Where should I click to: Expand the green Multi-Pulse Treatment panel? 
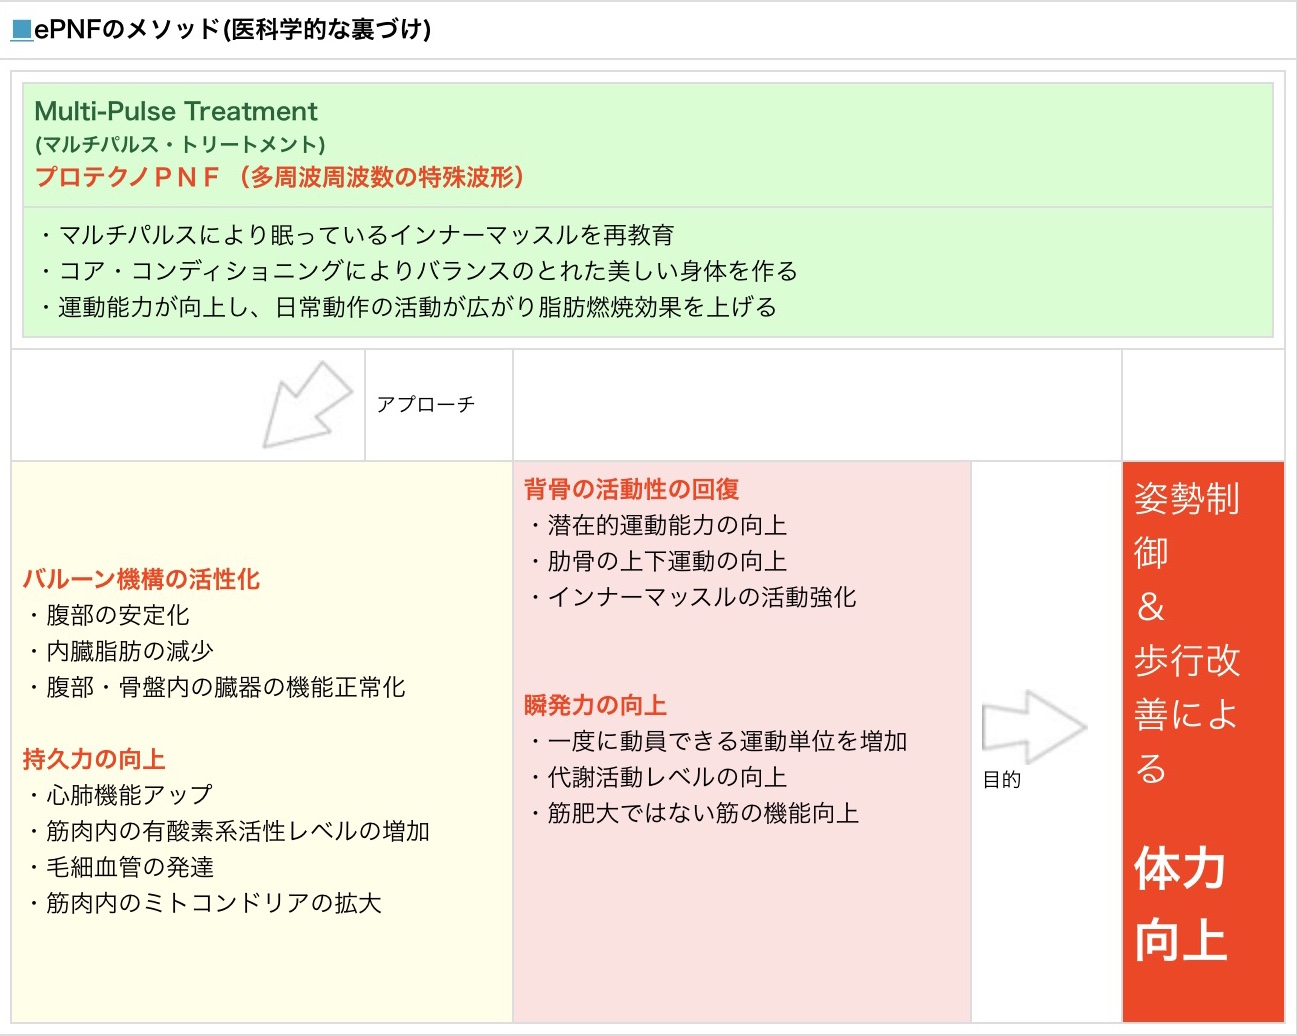(x=648, y=144)
